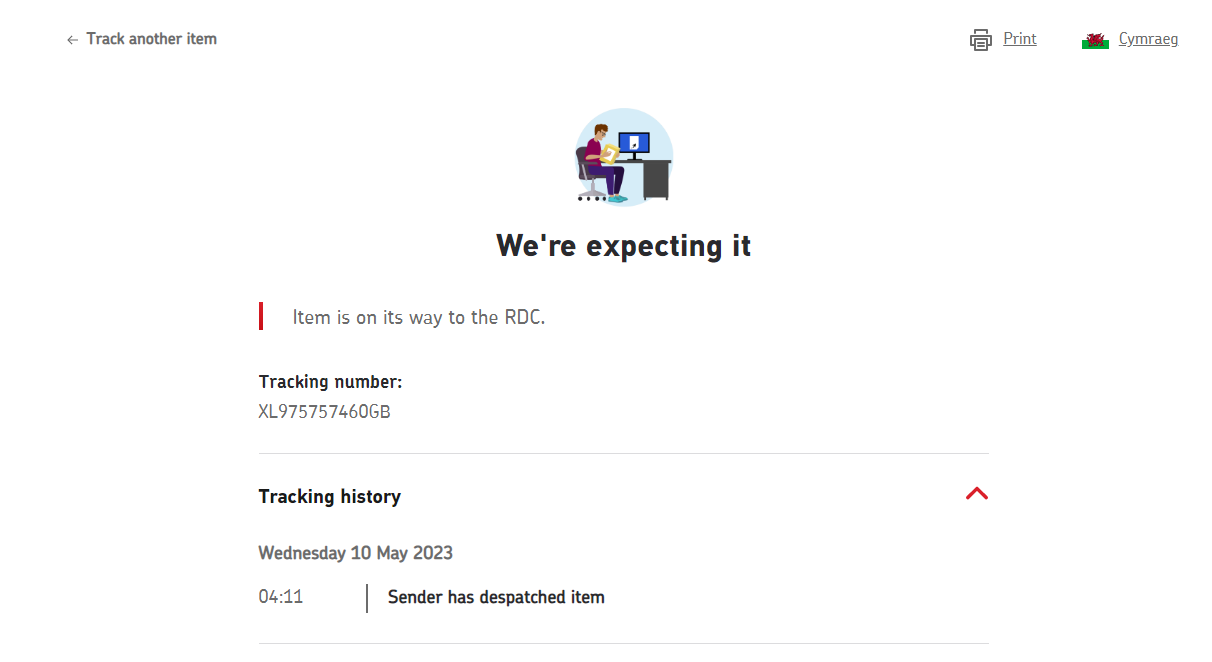The width and height of the screenshot is (1212, 662).
Task: Select tracking number XL975757460GB
Action: pyautogui.click(x=324, y=411)
